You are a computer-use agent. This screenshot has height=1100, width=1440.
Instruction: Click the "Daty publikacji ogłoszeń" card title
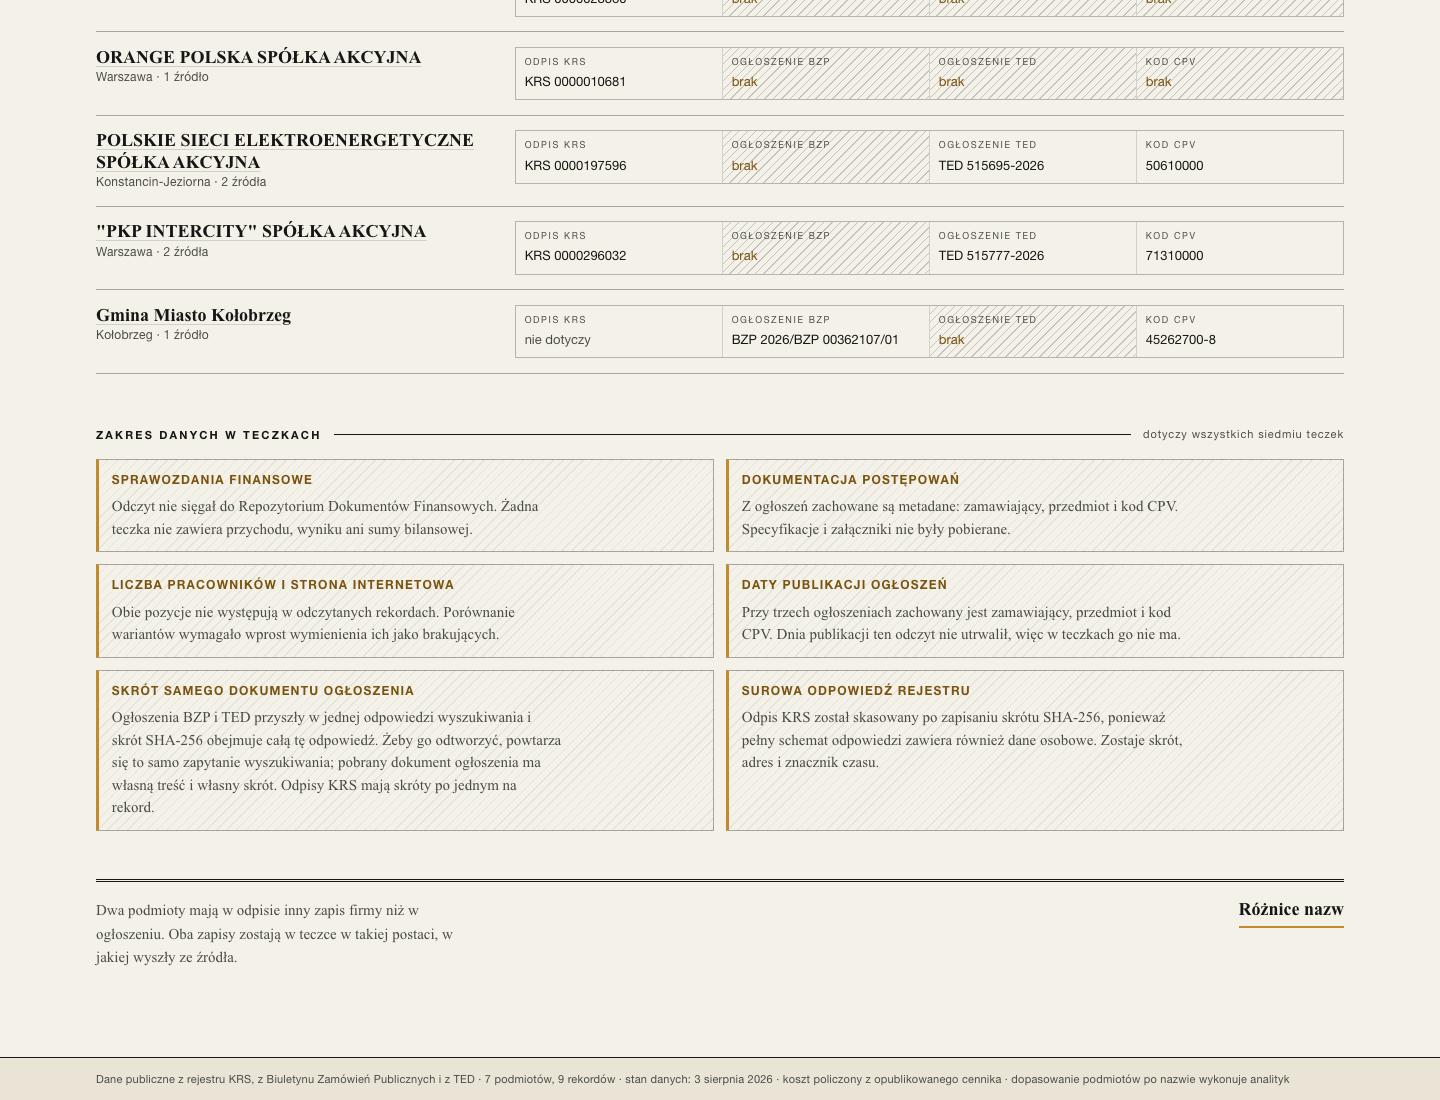coord(844,585)
